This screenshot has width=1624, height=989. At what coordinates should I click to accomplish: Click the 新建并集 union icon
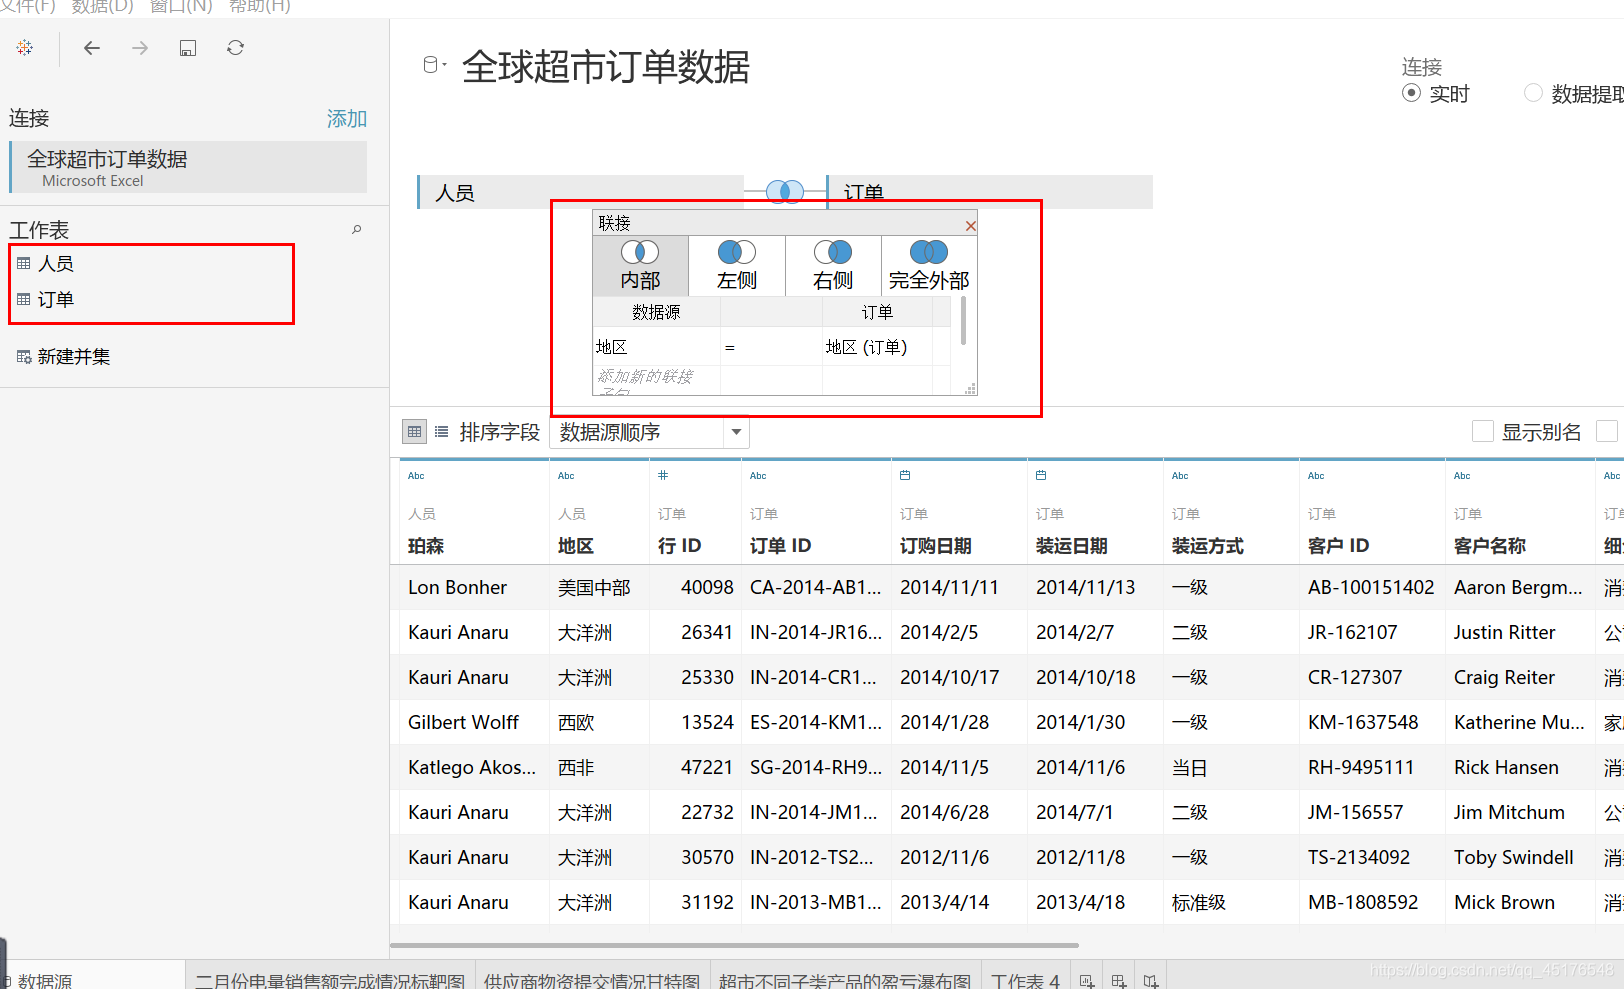[24, 356]
